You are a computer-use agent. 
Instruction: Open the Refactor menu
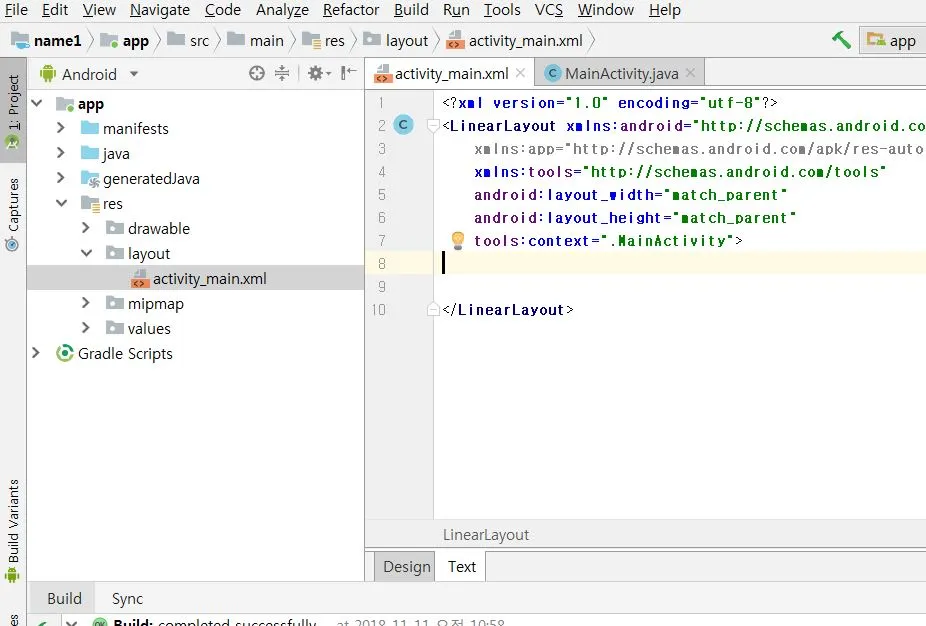point(350,10)
